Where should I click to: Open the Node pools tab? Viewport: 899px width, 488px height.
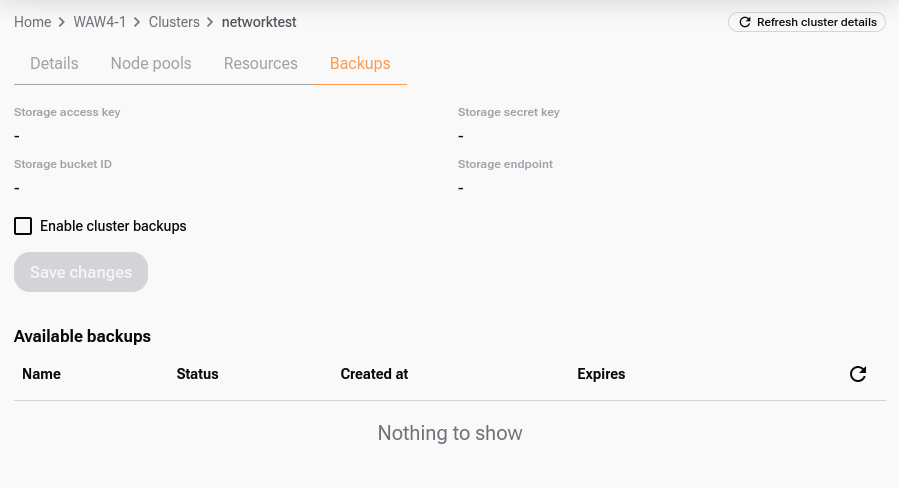pyautogui.click(x=151, y=63)
